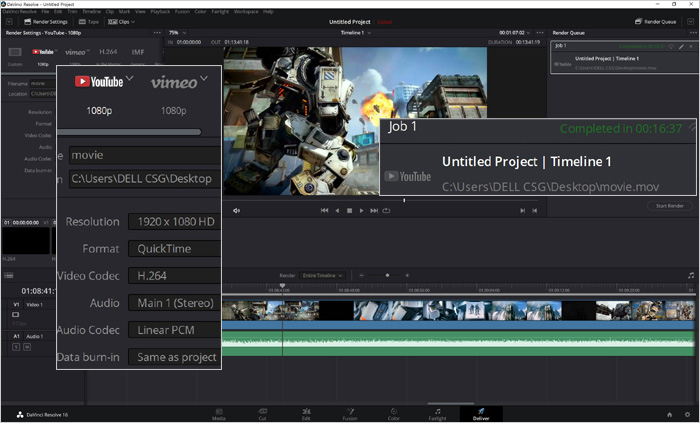Click the Video 1 track name
This screenshot has height=423, width=700.
(34, 304)
